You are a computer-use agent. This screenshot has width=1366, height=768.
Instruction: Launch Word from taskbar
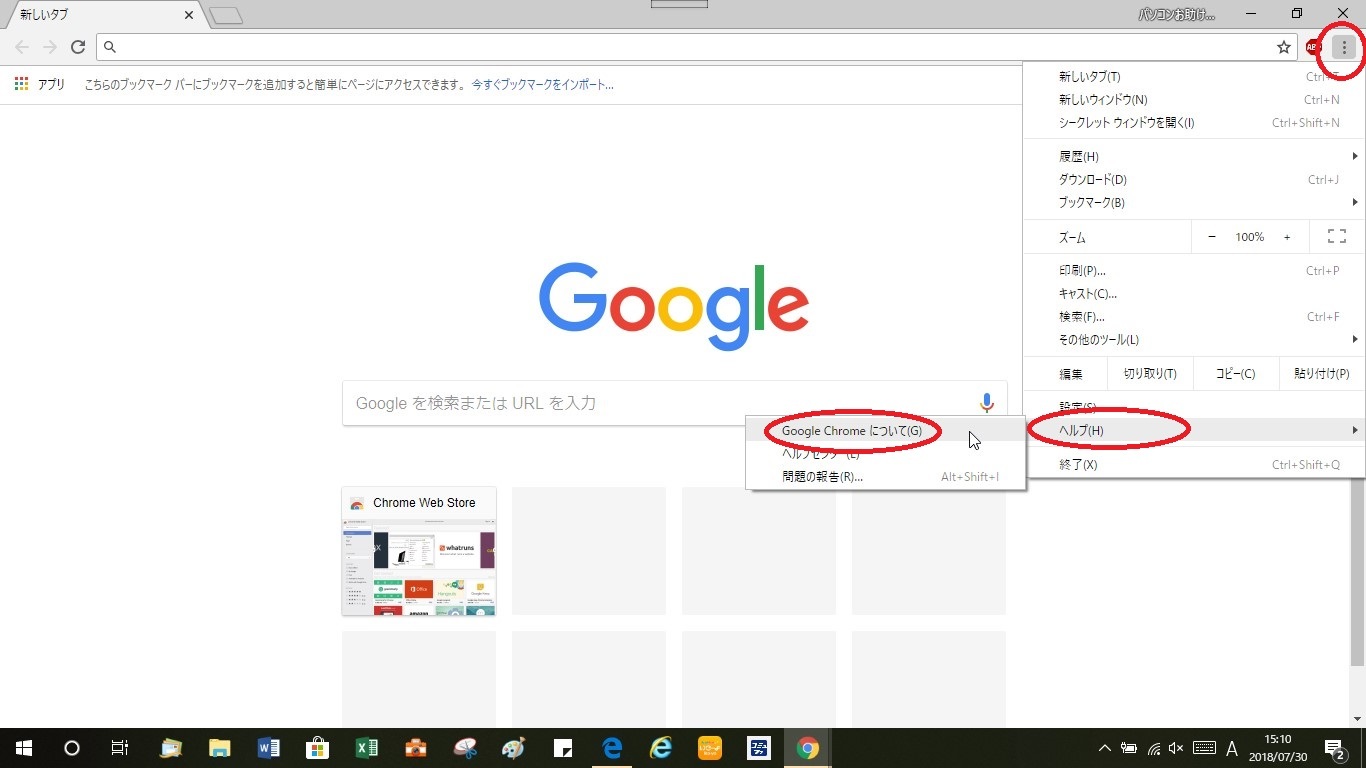269,748
